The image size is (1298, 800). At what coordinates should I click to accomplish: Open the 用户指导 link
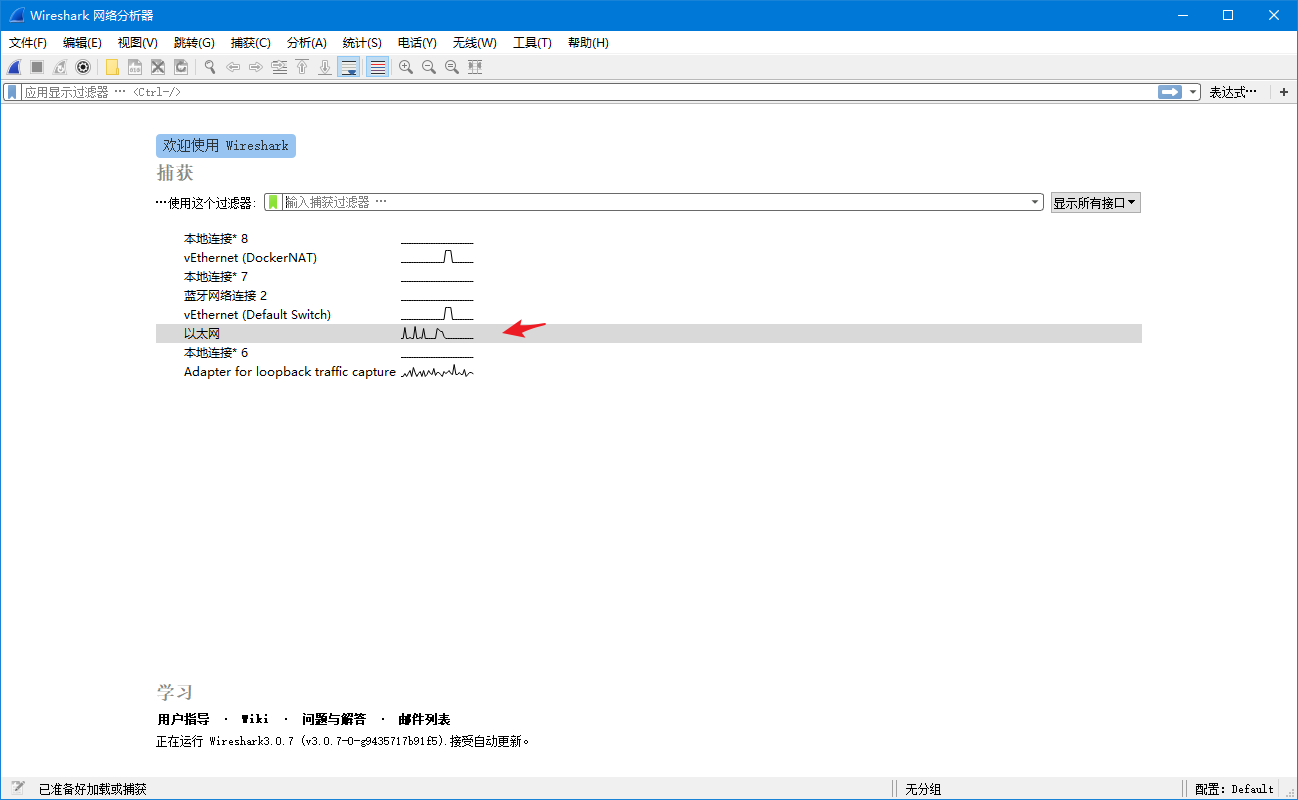(183, 719)
